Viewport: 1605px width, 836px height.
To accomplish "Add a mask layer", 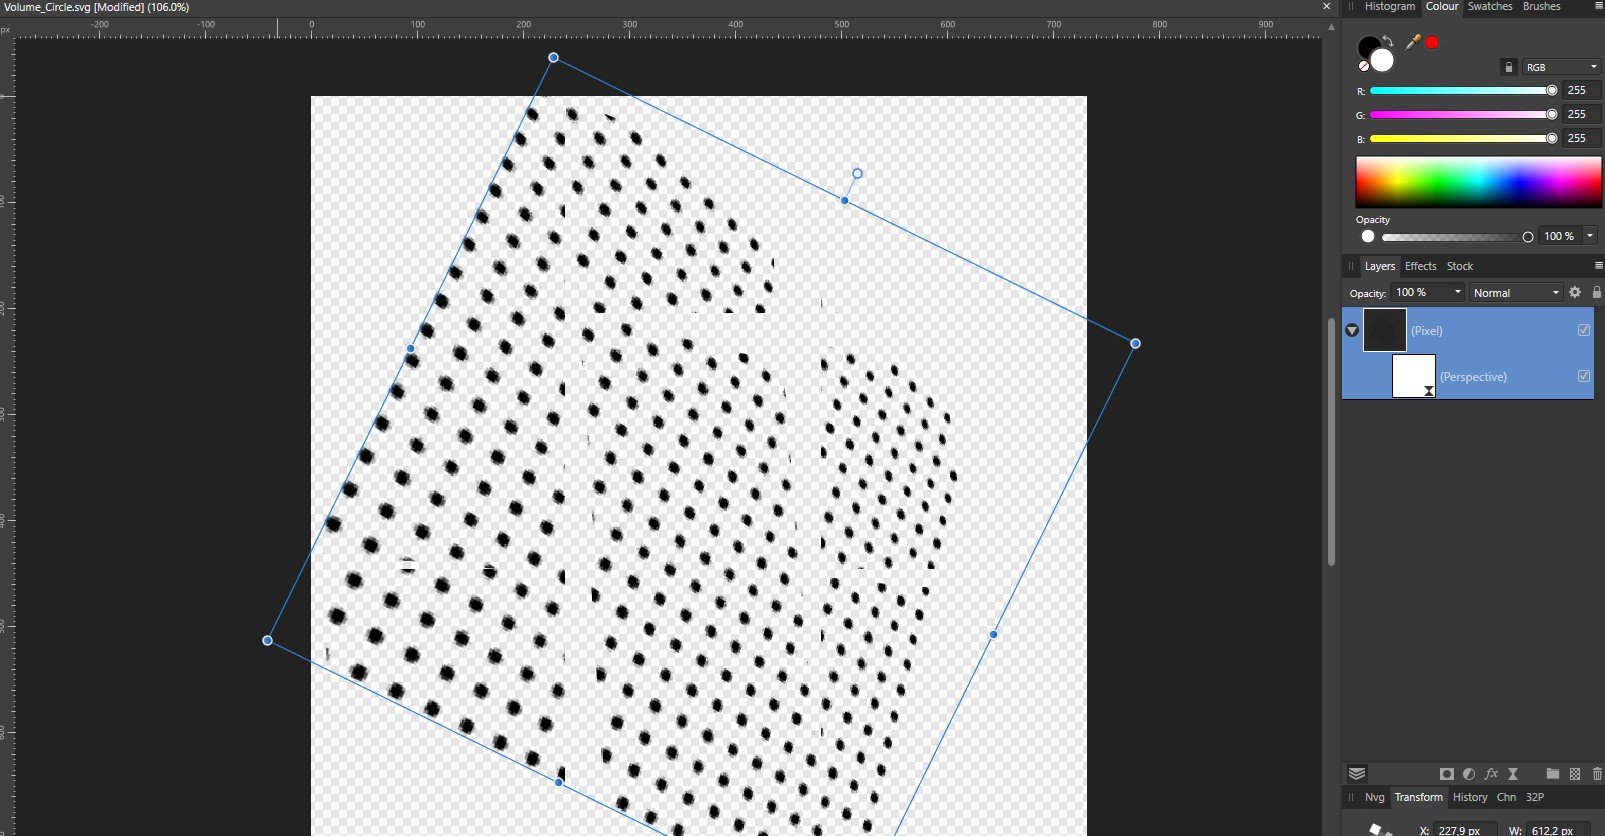I will tap(1446, 774).
